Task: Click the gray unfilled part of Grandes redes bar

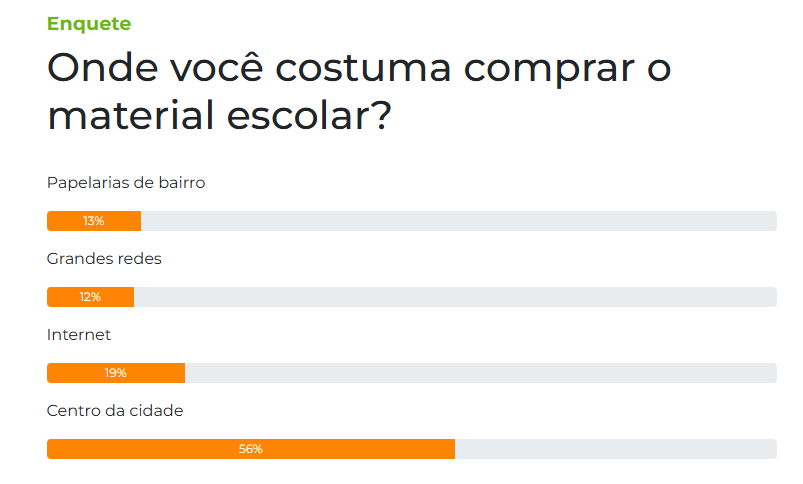Action: pos(455,297)
